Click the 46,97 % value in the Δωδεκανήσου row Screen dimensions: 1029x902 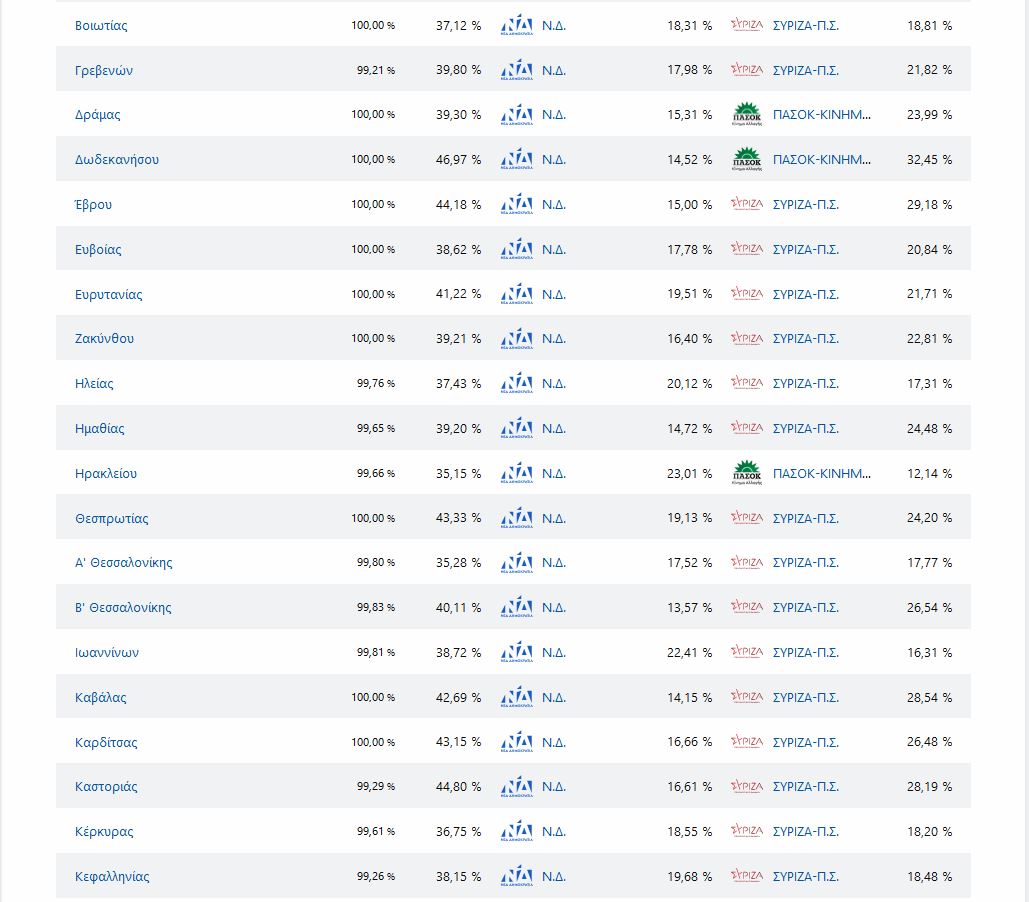(x=459, y=160)
